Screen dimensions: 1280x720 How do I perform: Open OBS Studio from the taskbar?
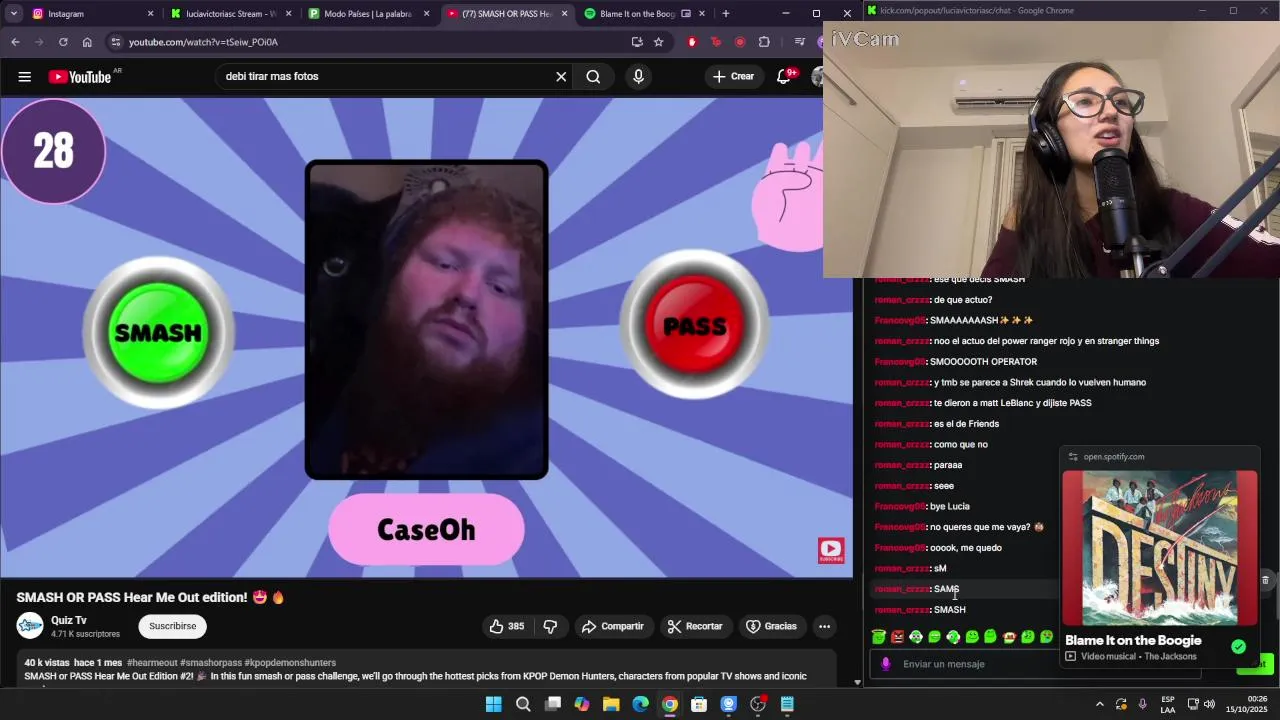(x=758, y=705)
